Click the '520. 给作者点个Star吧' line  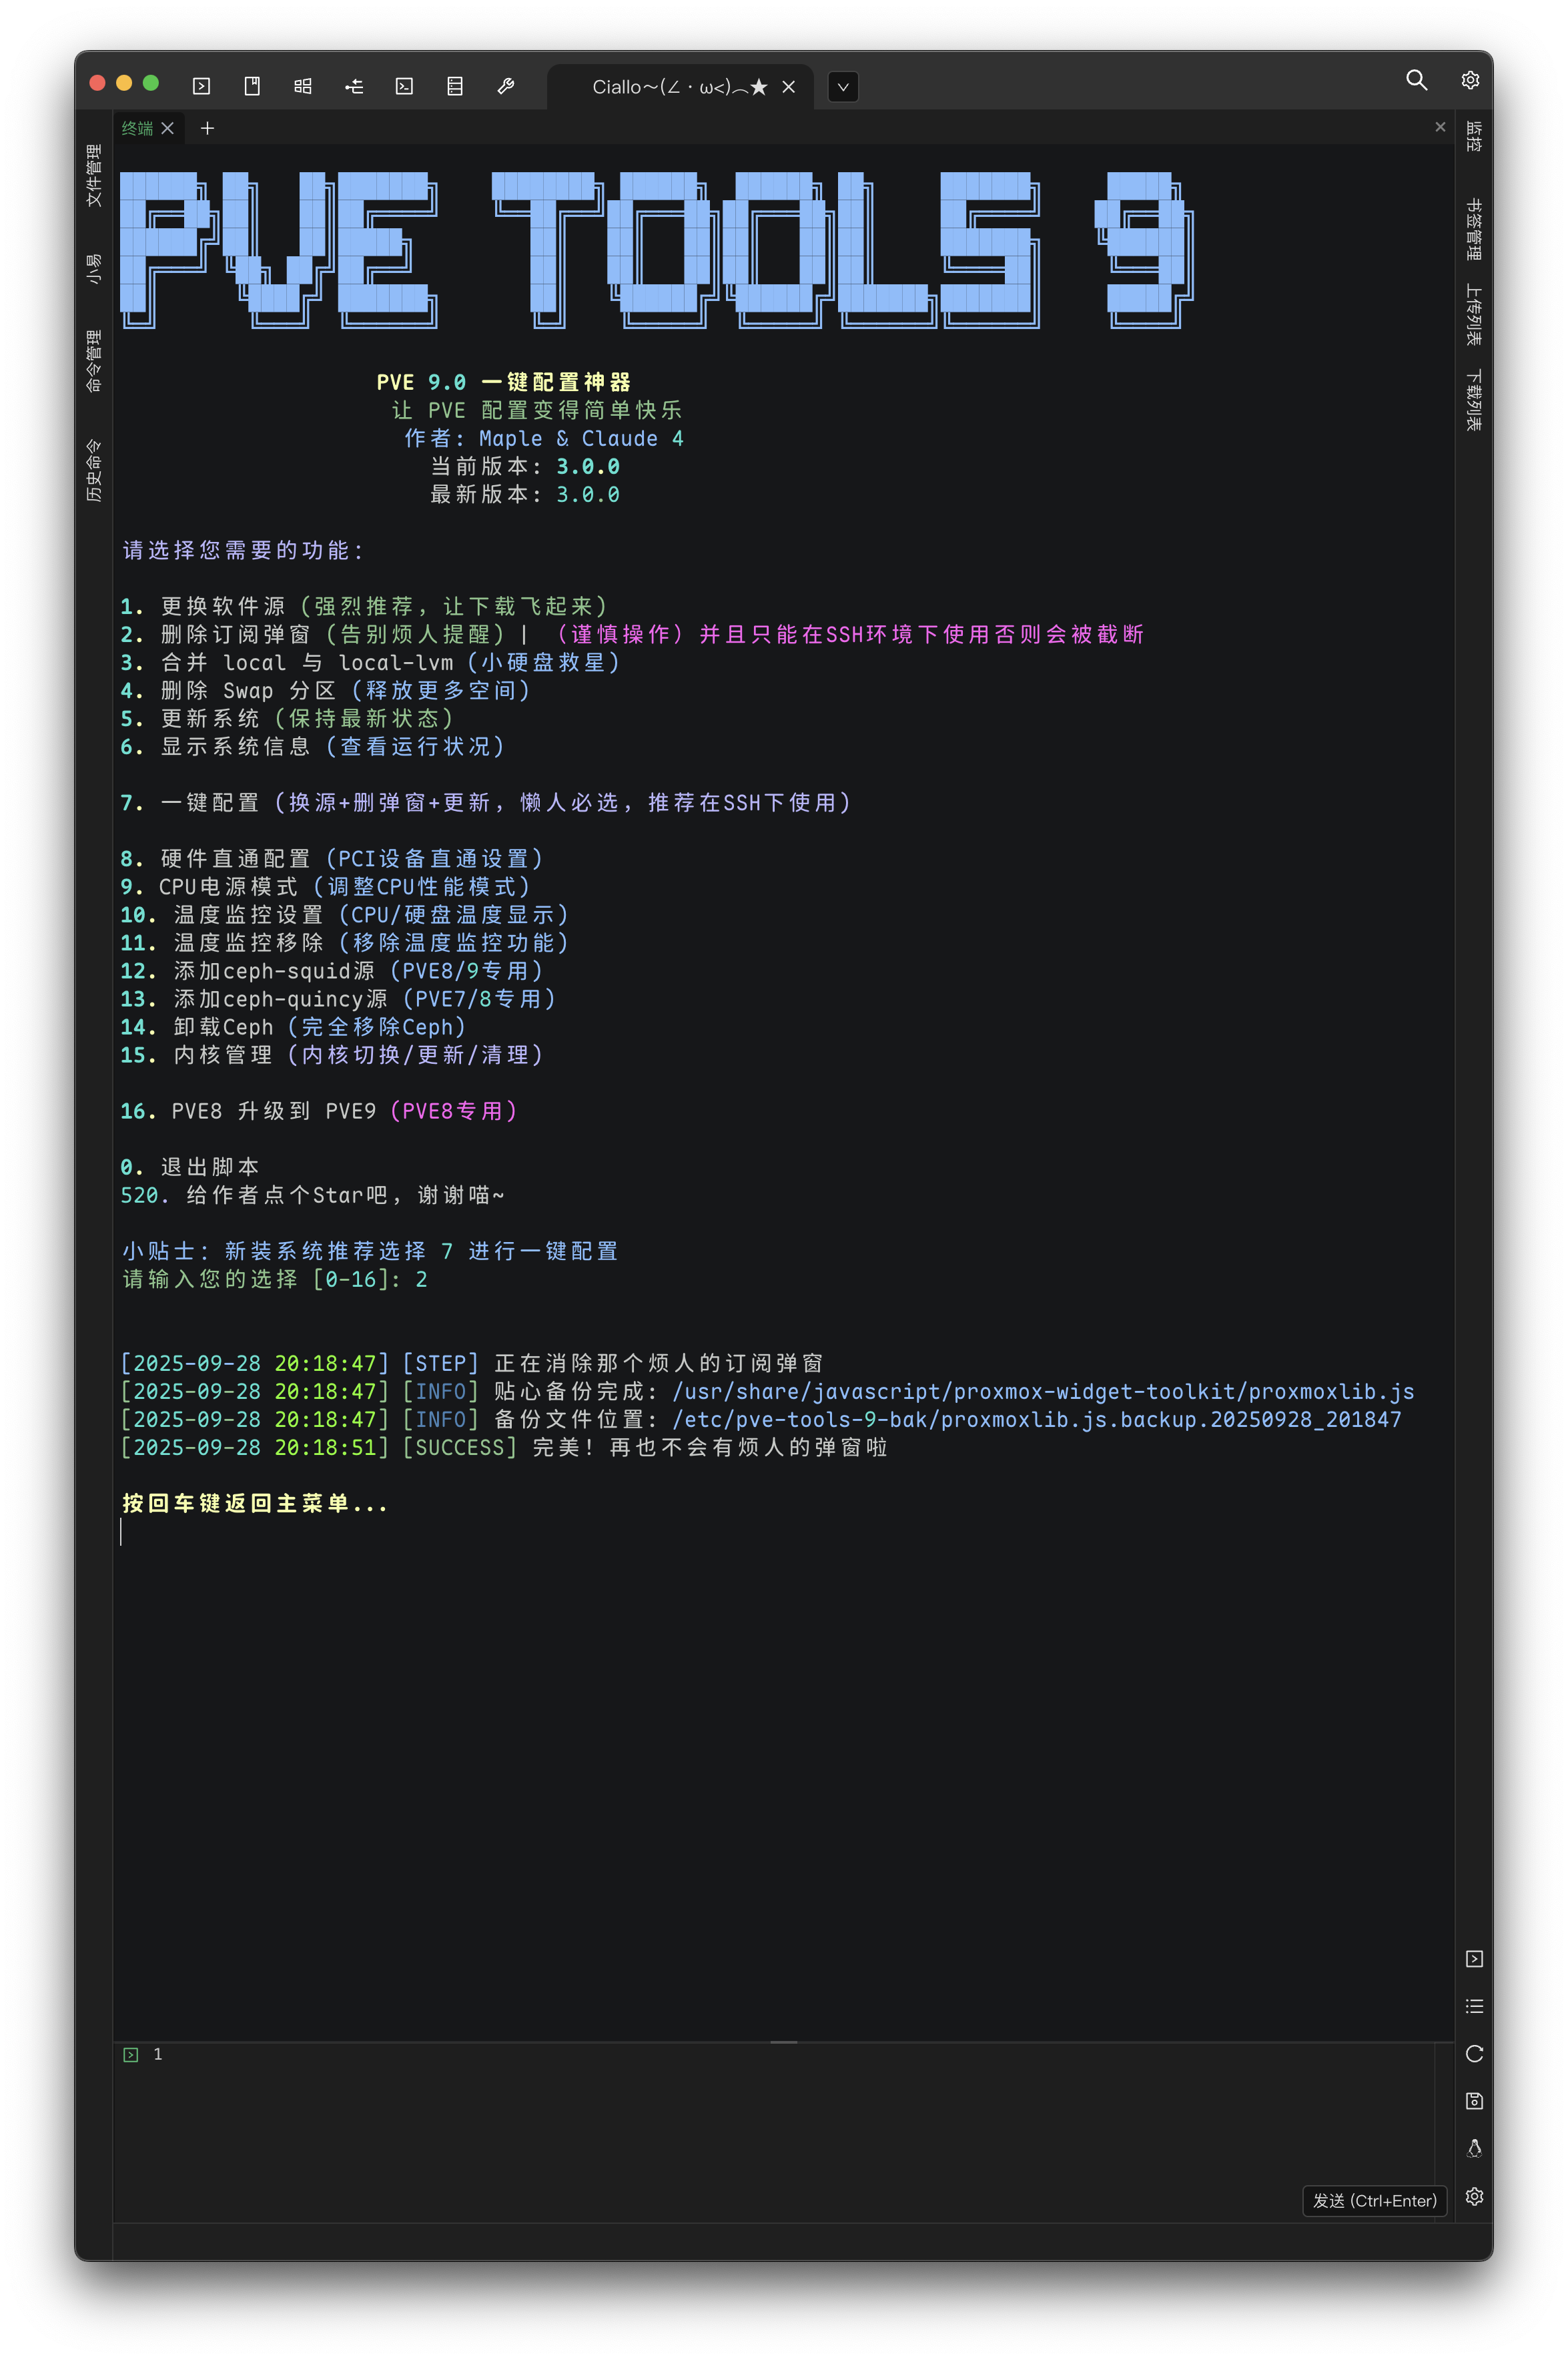click(313, 1195)
